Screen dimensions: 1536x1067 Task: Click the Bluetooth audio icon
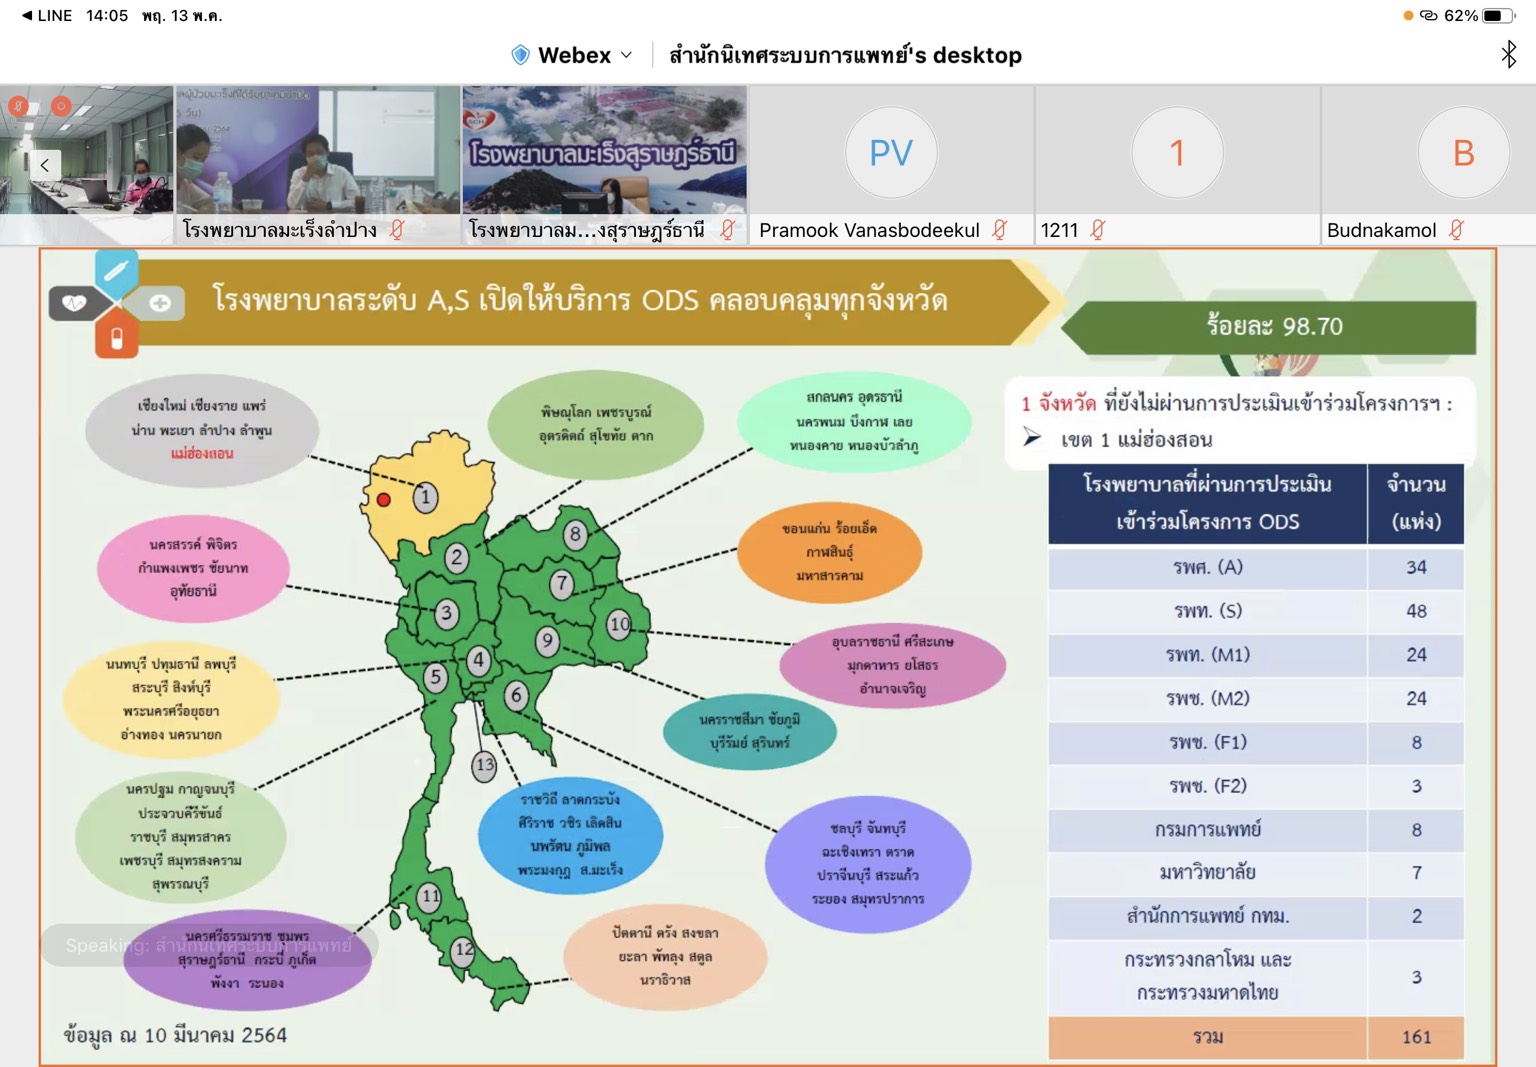point(1508,55)
